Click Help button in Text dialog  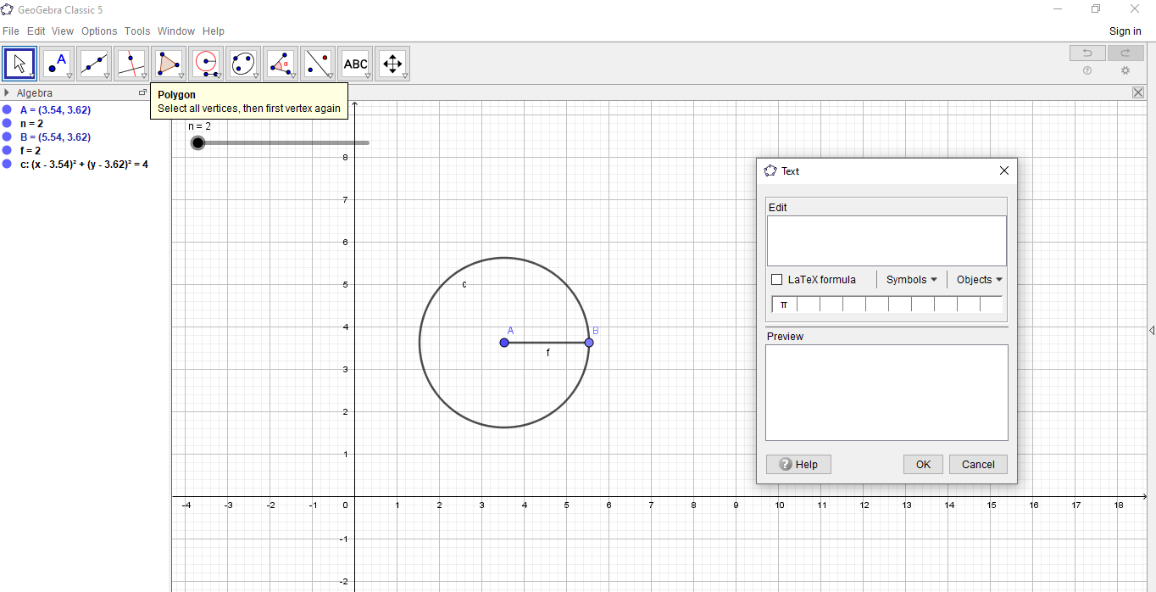coord(799,464)
